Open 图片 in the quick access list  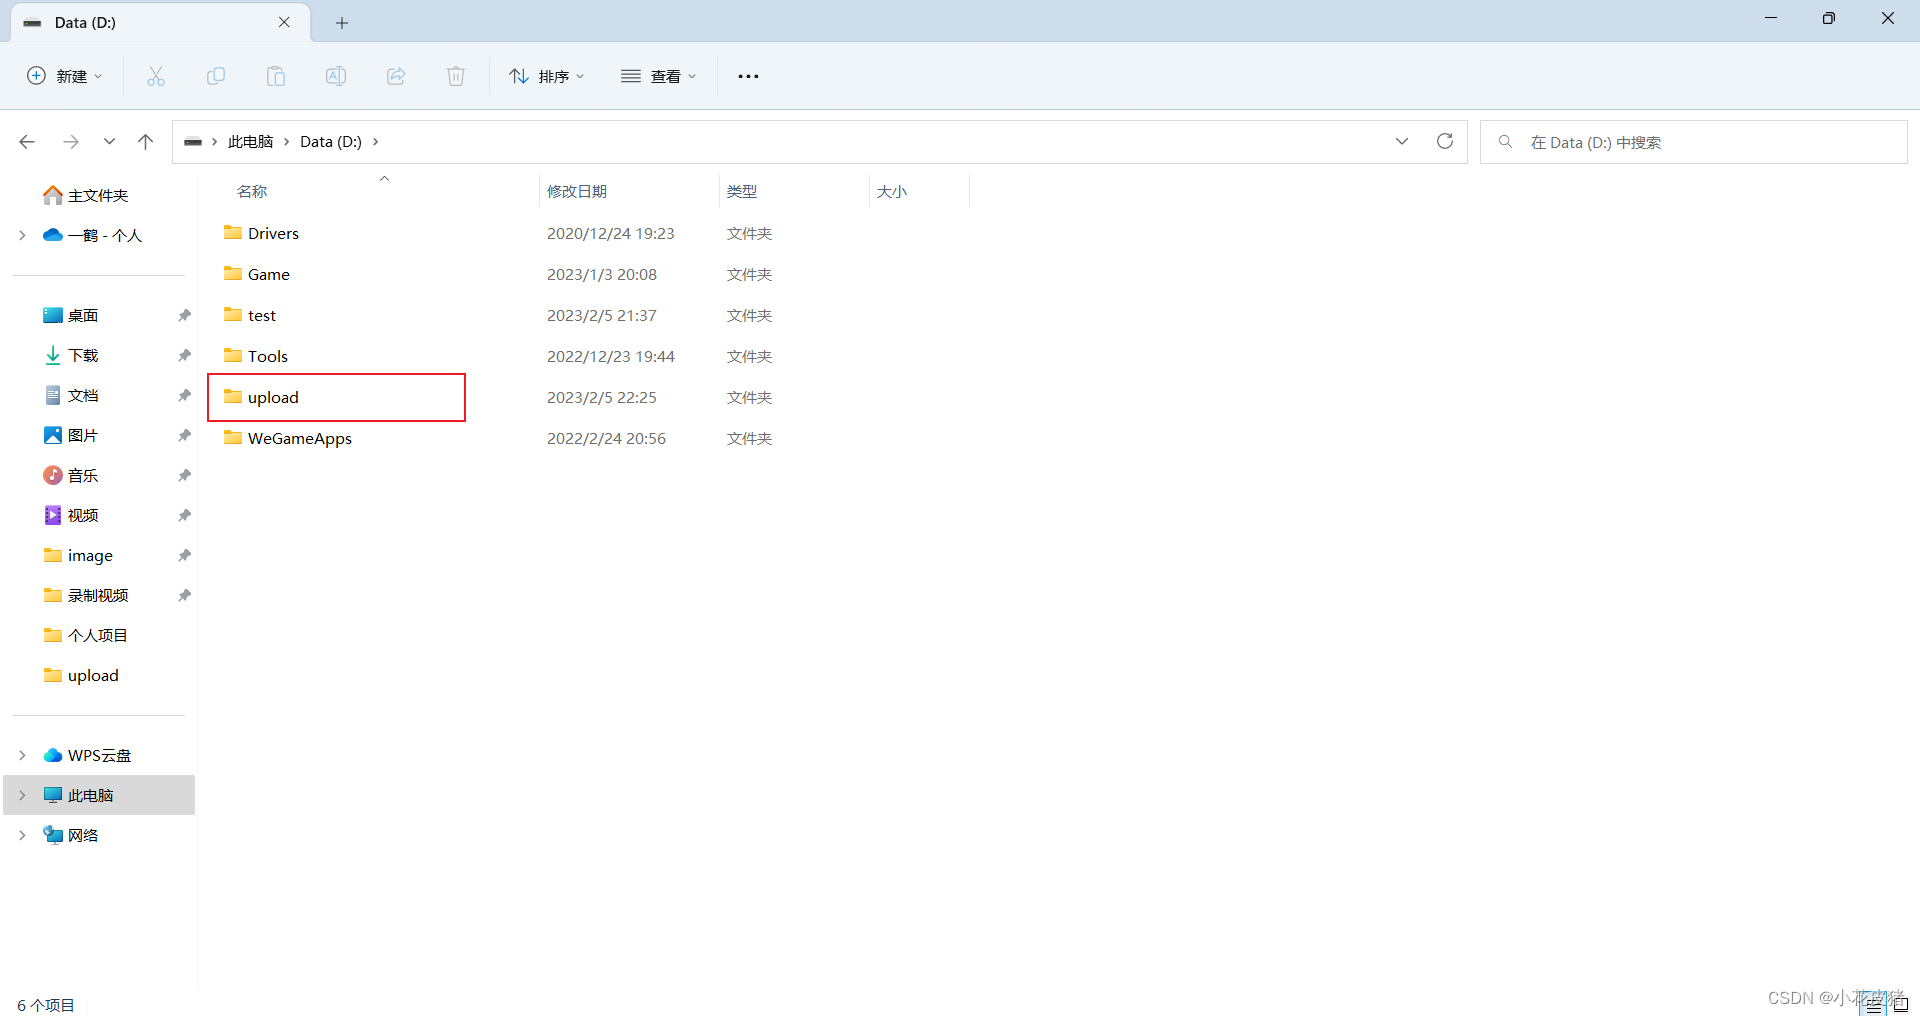[83, 435]
